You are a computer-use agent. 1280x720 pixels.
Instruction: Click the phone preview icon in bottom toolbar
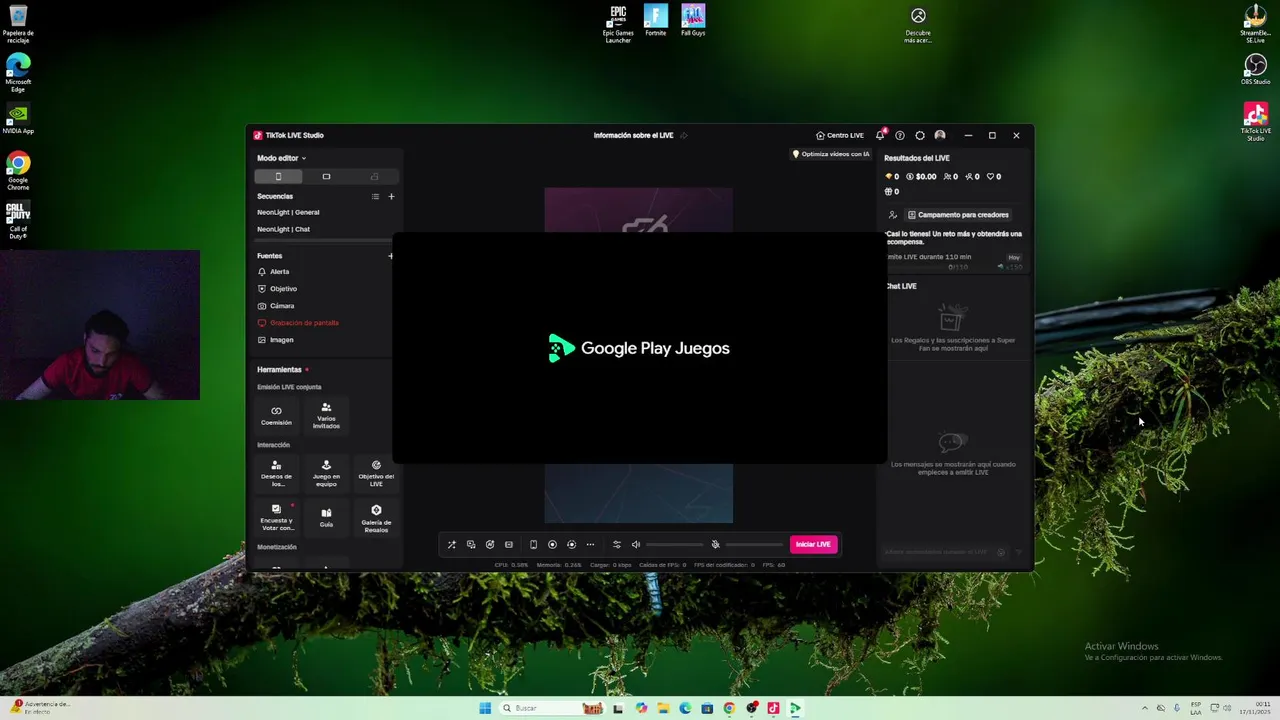point(533,545)
